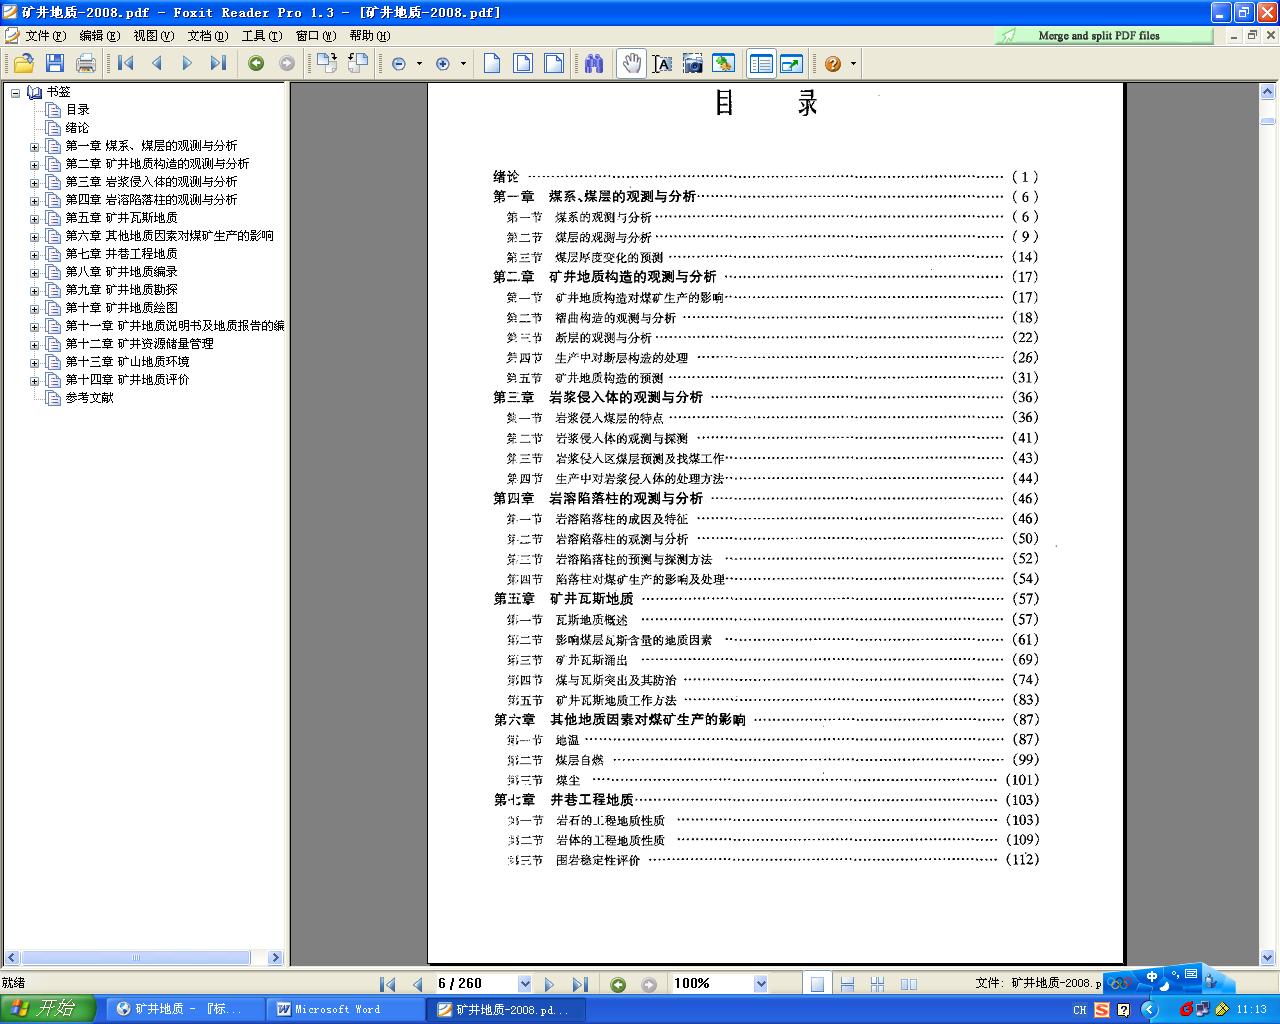Click the document scroll down arrow
The height and width of the screenshot is (1024, 1280).
(1268, 958)
